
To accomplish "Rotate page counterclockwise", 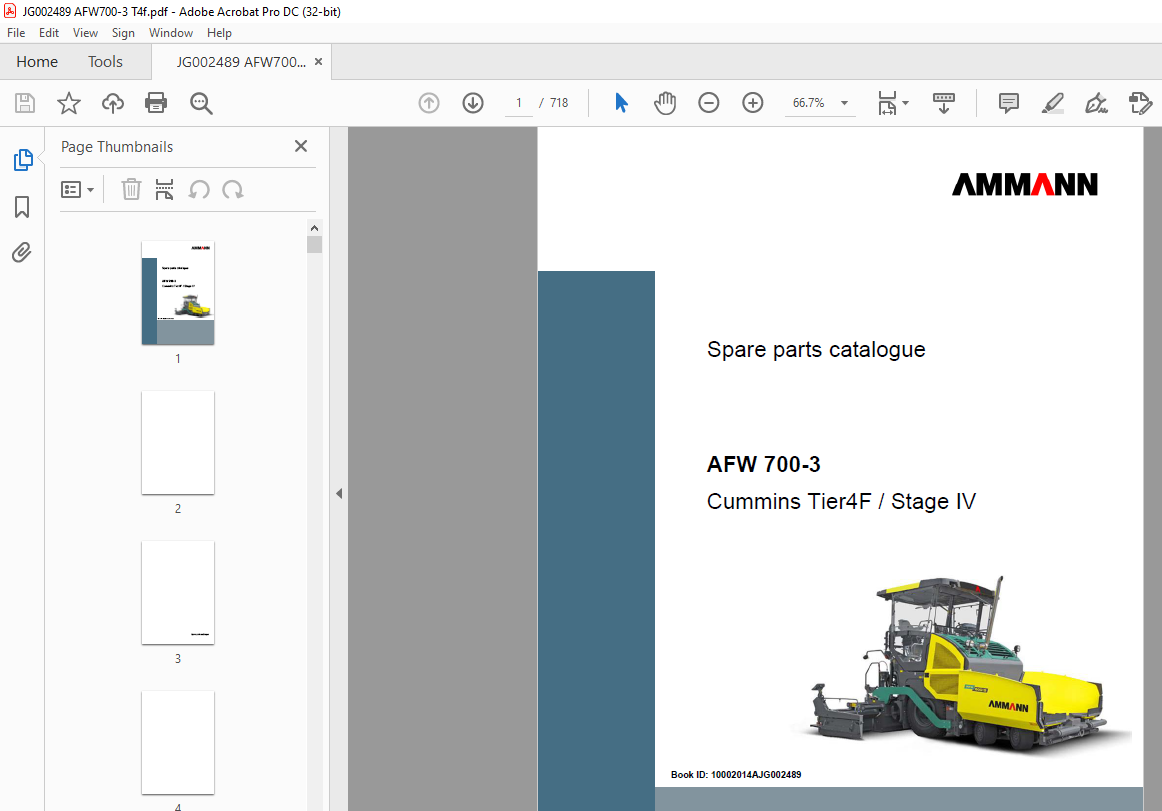I will [199, 190].
